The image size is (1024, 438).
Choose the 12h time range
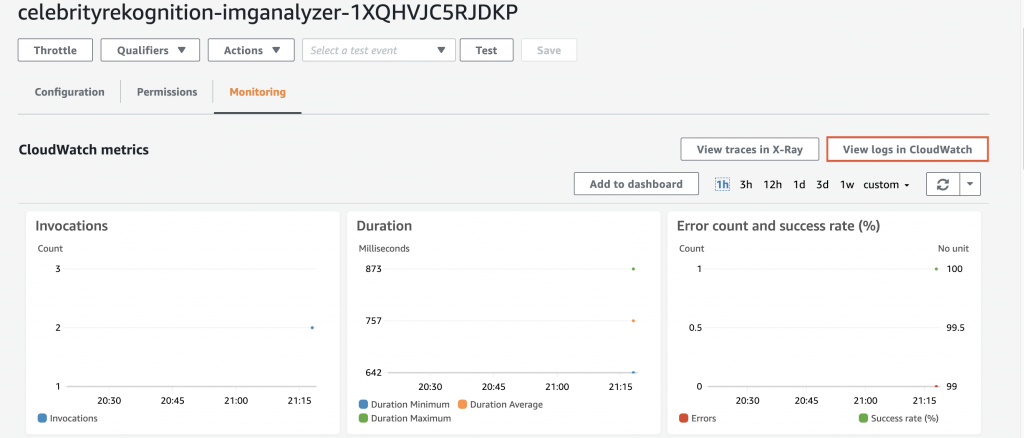point(773,185)
